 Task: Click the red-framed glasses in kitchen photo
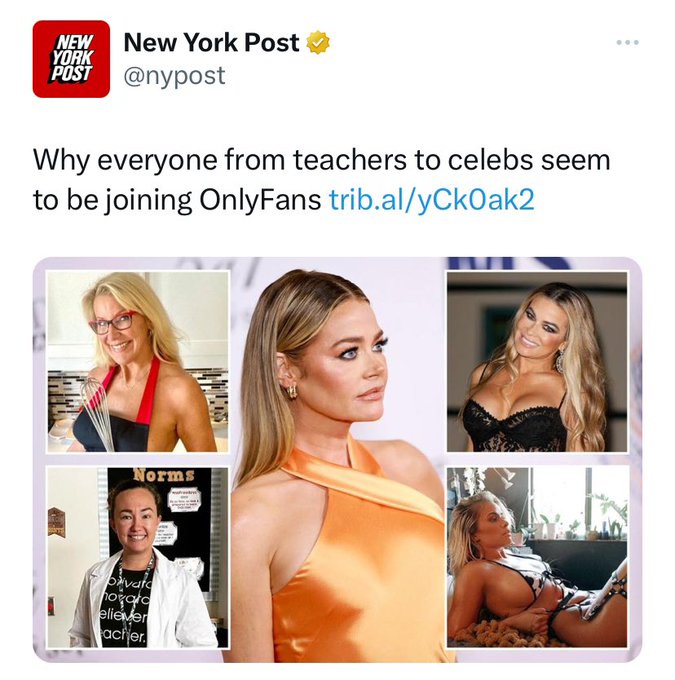[111, 324]
